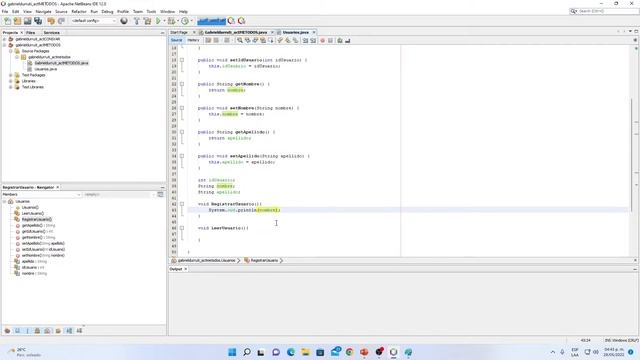Minimize the Projects panel with dash button
Image resolution: width=640 pixels, height=360 pixels.
coord(162,33)
